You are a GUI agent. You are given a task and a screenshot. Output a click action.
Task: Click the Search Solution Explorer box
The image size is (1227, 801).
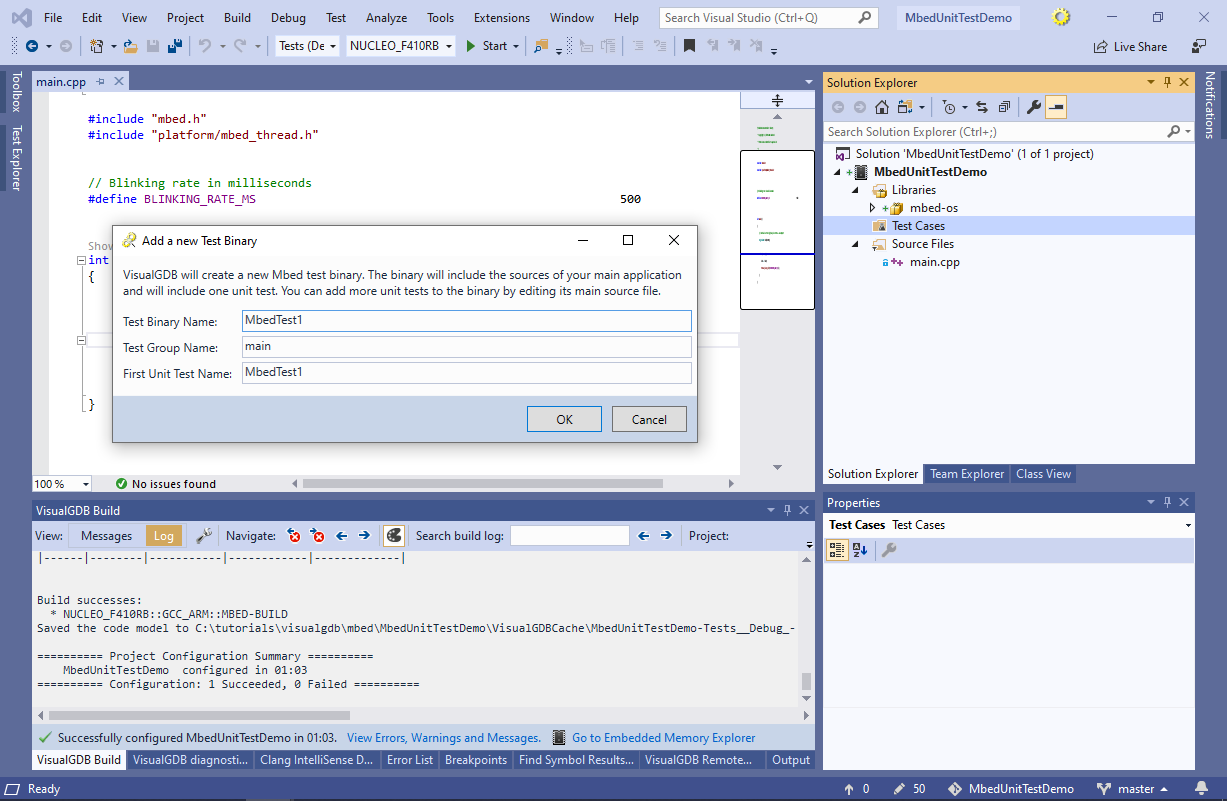click(996, 131)
